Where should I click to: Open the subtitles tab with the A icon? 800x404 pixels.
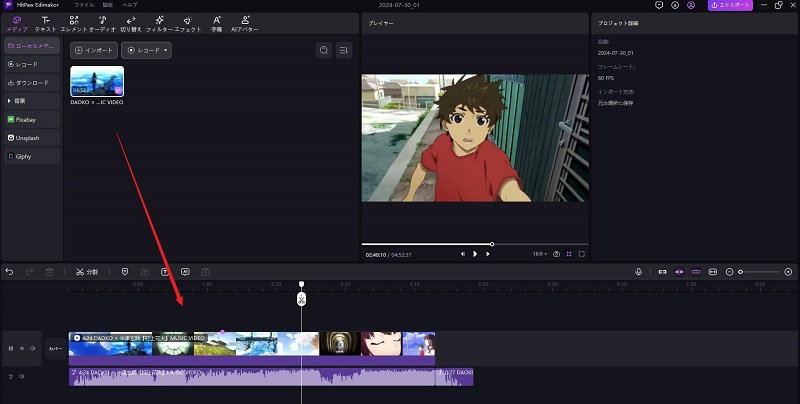tap(217, 23)
